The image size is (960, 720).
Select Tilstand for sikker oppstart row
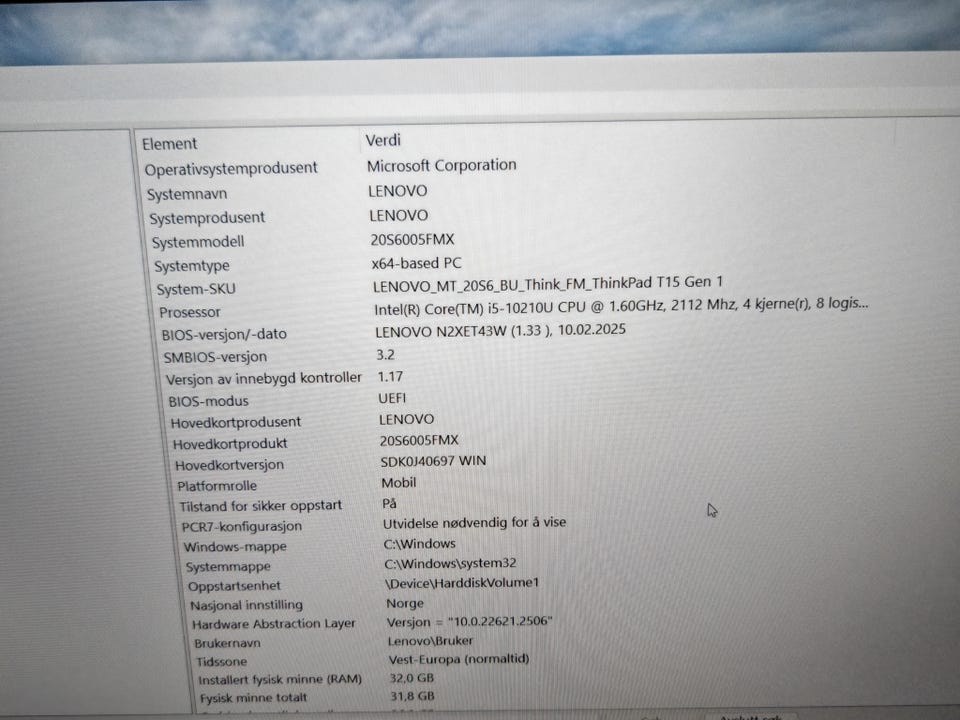(260, 506)
